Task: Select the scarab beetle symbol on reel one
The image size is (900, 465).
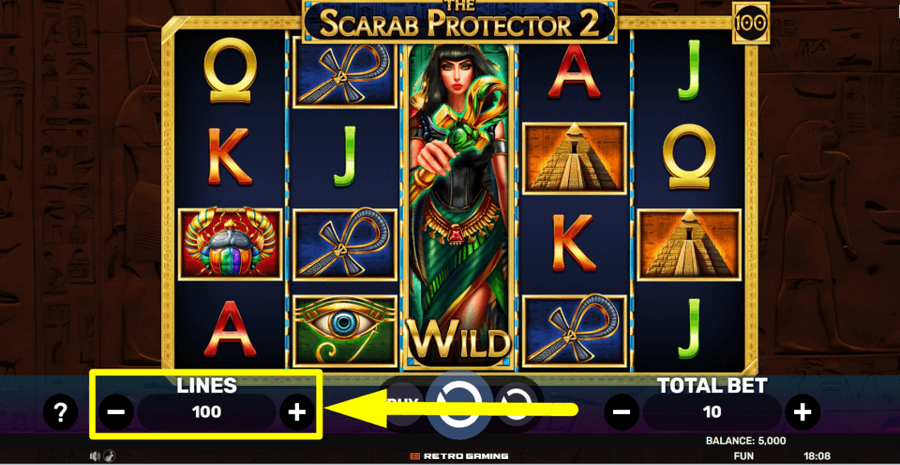Action: coord(230,245)
